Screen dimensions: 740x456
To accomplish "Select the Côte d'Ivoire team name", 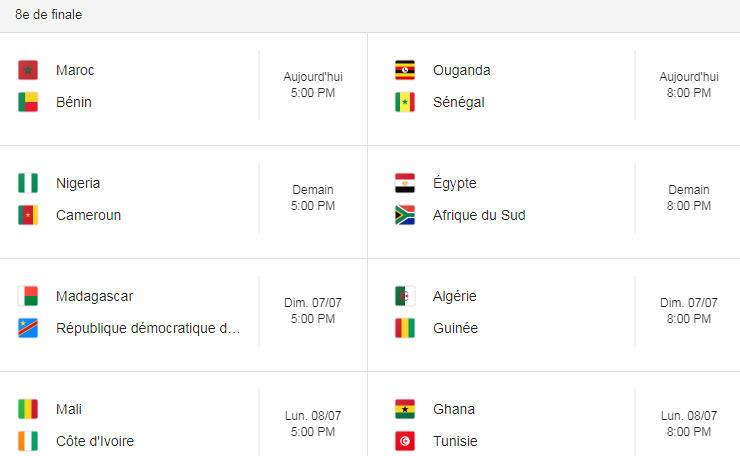I will point(95,441).
